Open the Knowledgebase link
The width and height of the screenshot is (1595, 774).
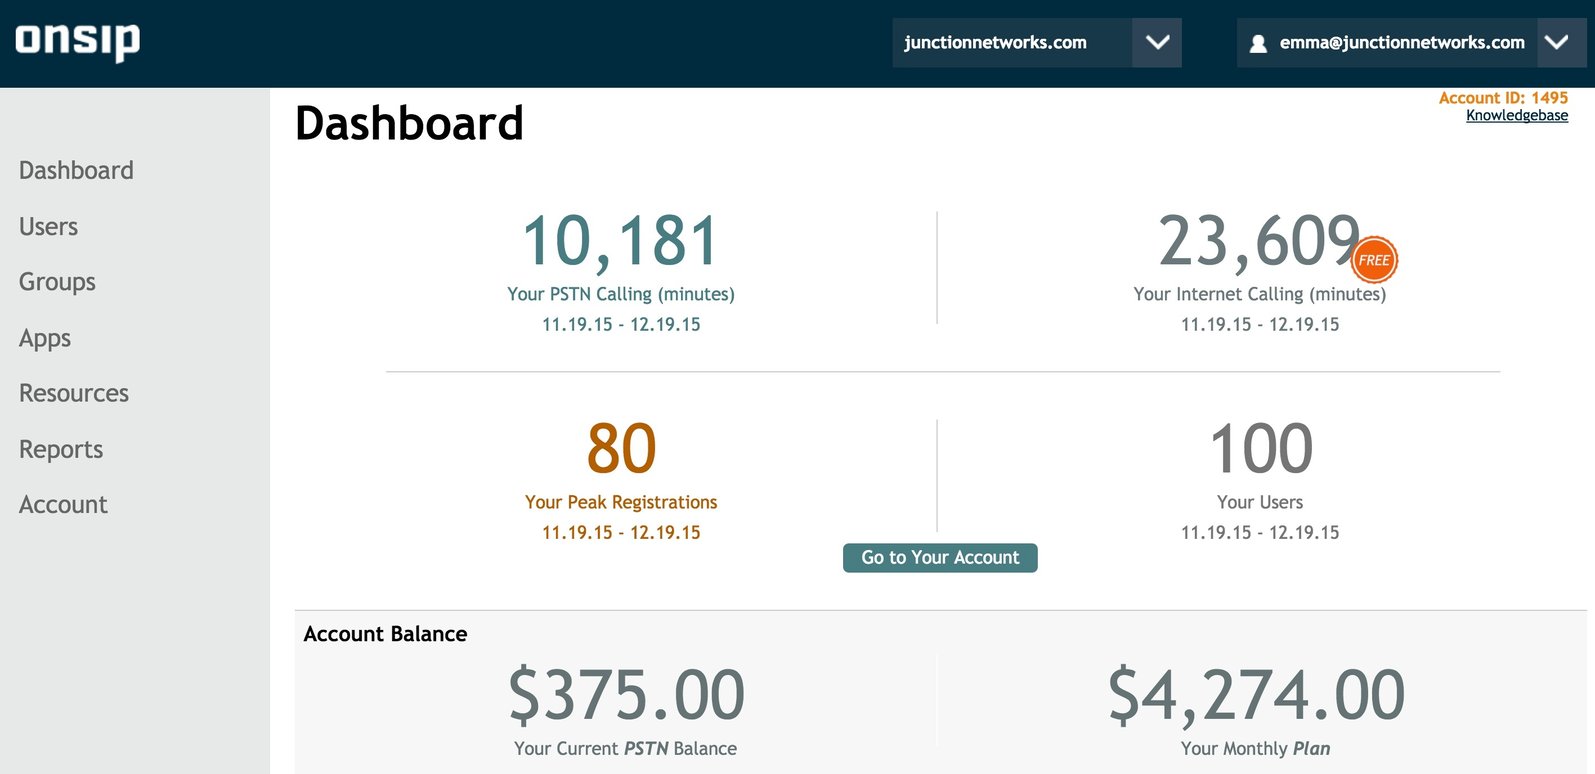pos(1516,116)
